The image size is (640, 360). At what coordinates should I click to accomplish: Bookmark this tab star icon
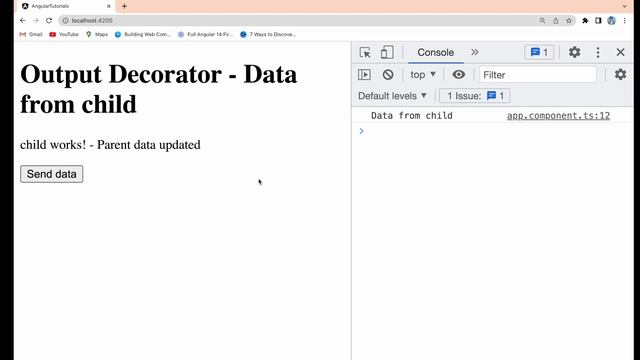569,20
